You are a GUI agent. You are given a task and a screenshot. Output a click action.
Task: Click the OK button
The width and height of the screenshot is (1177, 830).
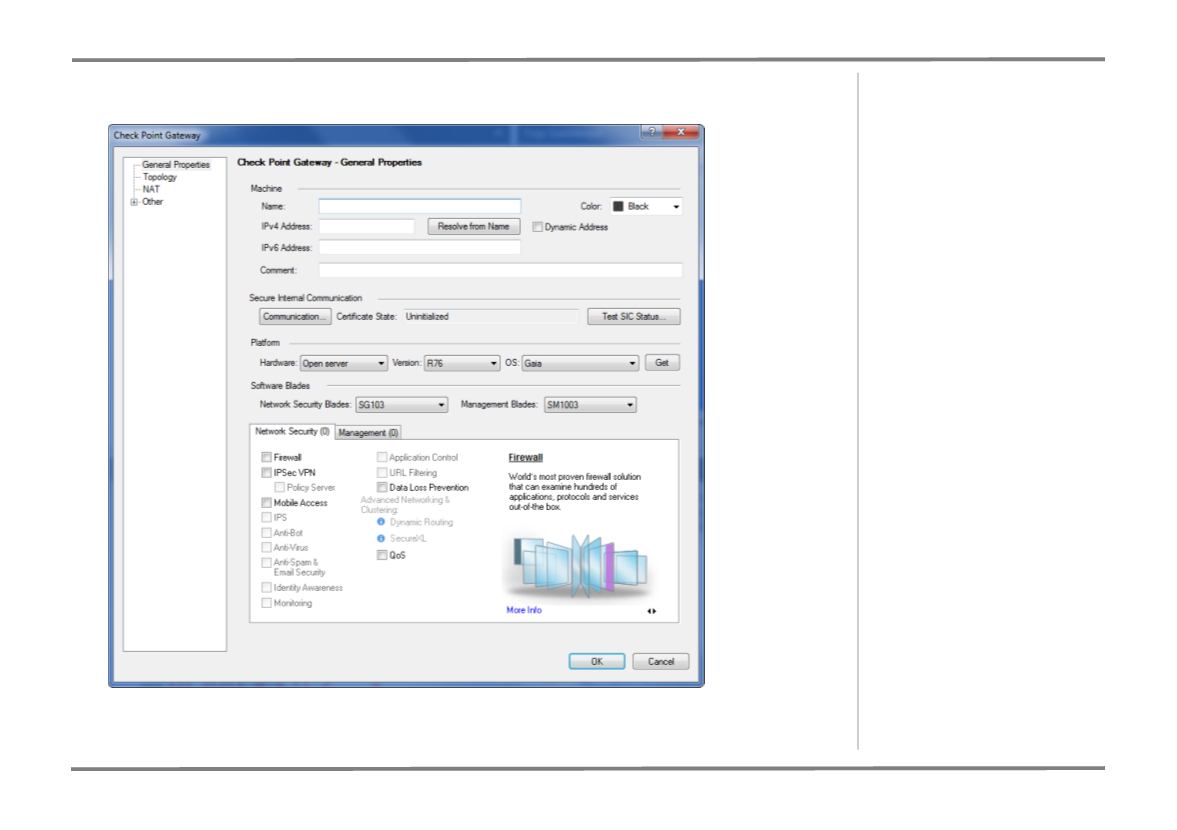[597, 662]
